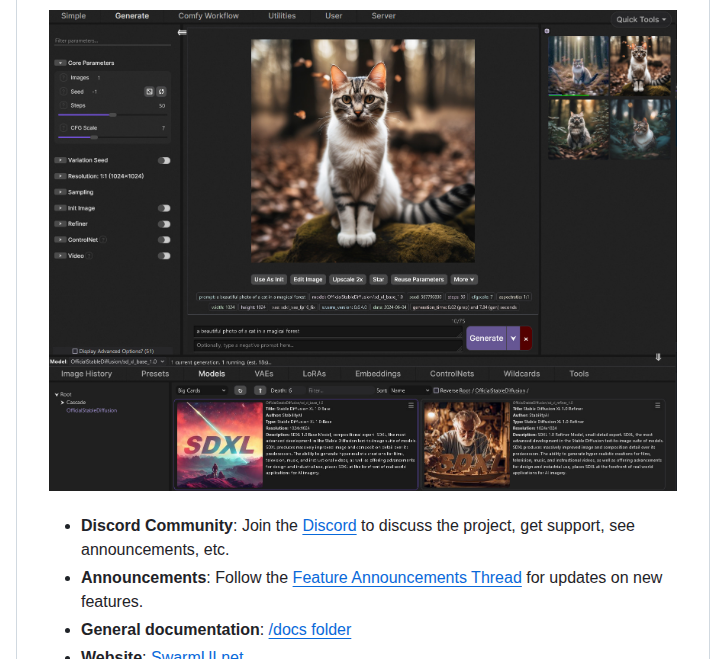Open the Big Cards view dropdown

(x=201, y=390)
